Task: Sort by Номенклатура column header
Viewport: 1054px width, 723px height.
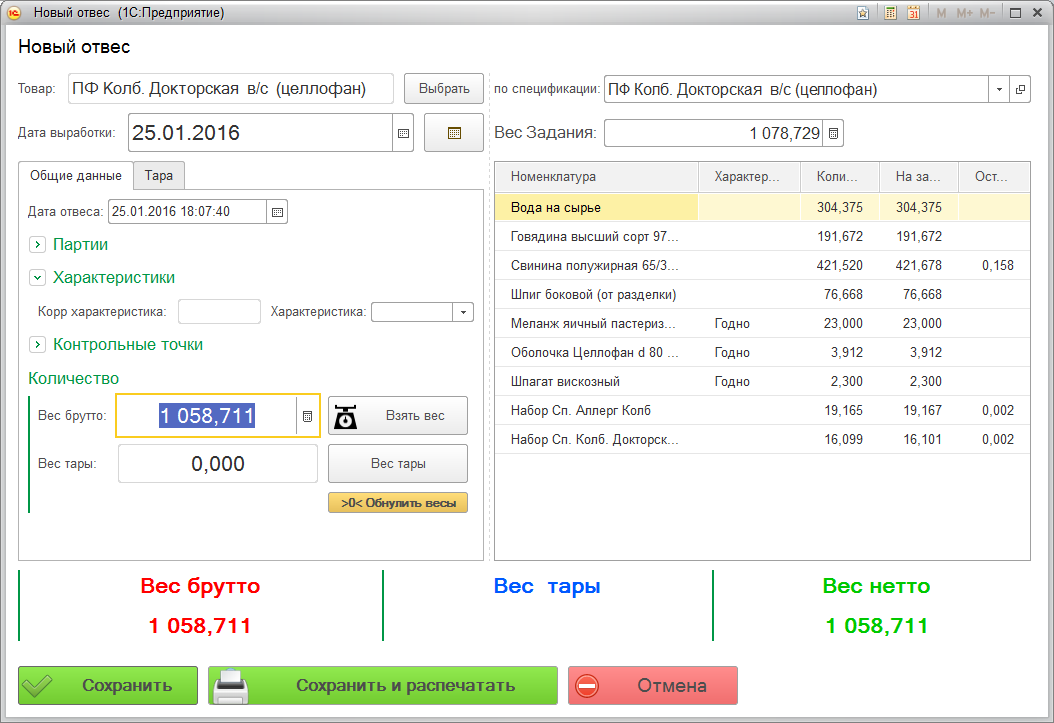Action: click(x=596, y=177)
